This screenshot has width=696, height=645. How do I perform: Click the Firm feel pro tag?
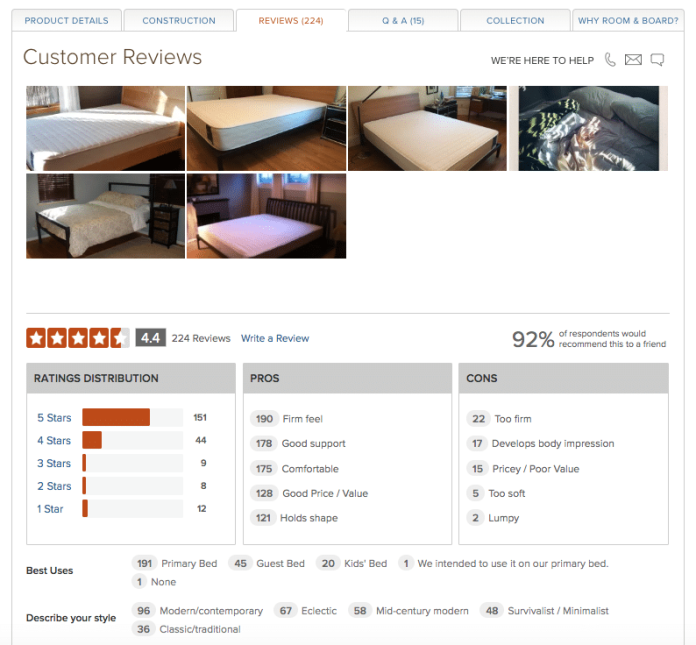click(286, 419)
